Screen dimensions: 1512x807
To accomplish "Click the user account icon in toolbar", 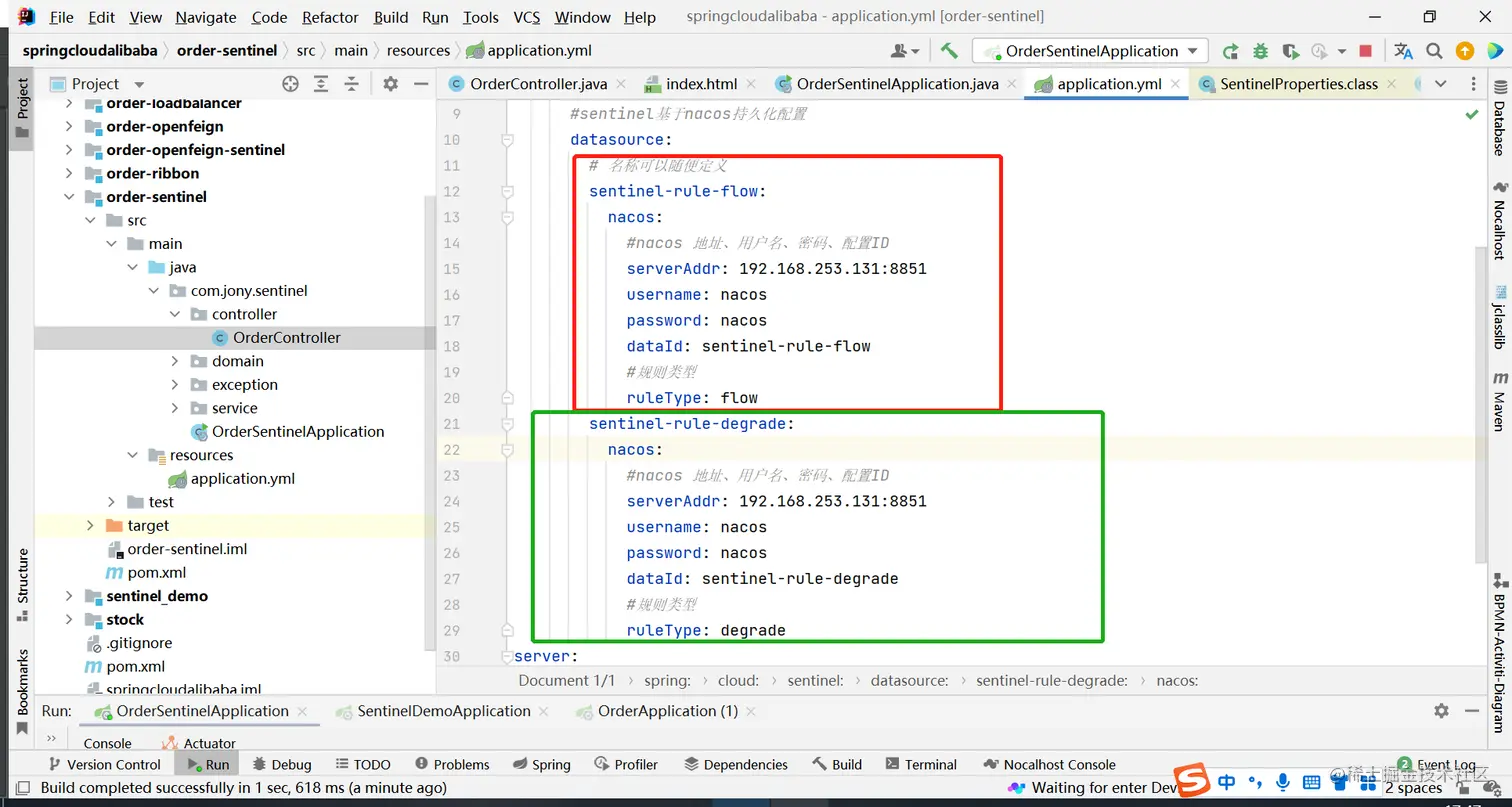I will point(903,51).
